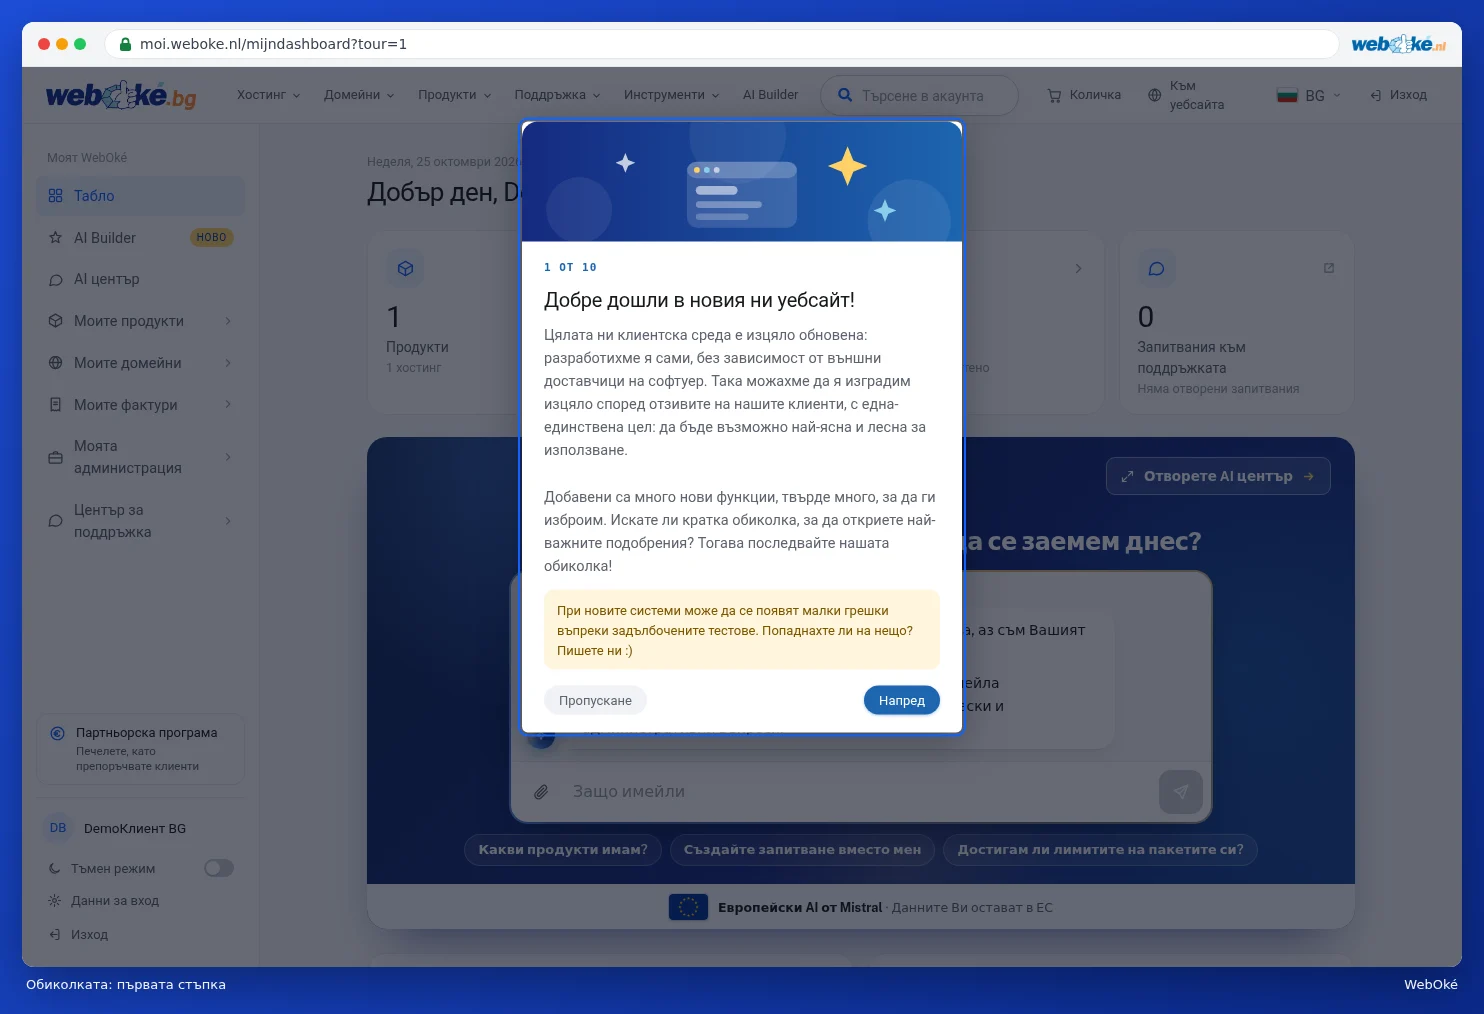Click the Пропускане button to skip tour
1484x1014 pixels.
click(x=595, y=701)
